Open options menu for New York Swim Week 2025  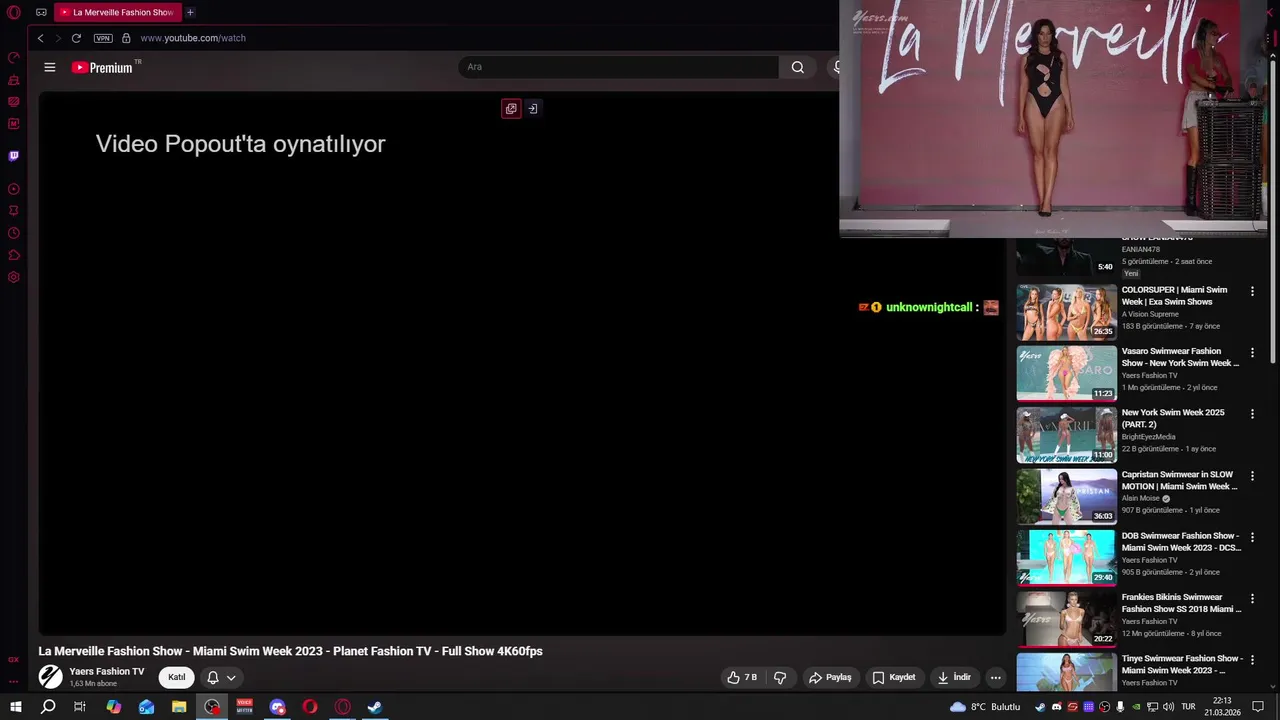[1252, 414]
